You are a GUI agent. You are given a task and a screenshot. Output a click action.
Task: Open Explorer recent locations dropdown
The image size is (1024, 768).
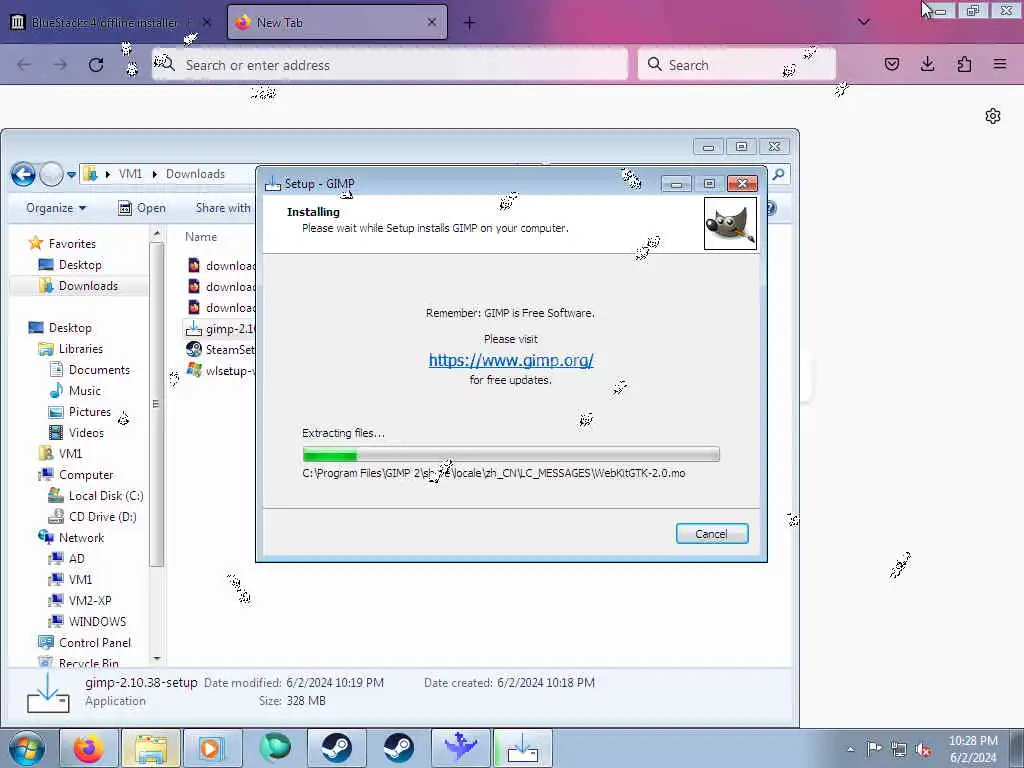pyautogui.click(x=71, y=174)
